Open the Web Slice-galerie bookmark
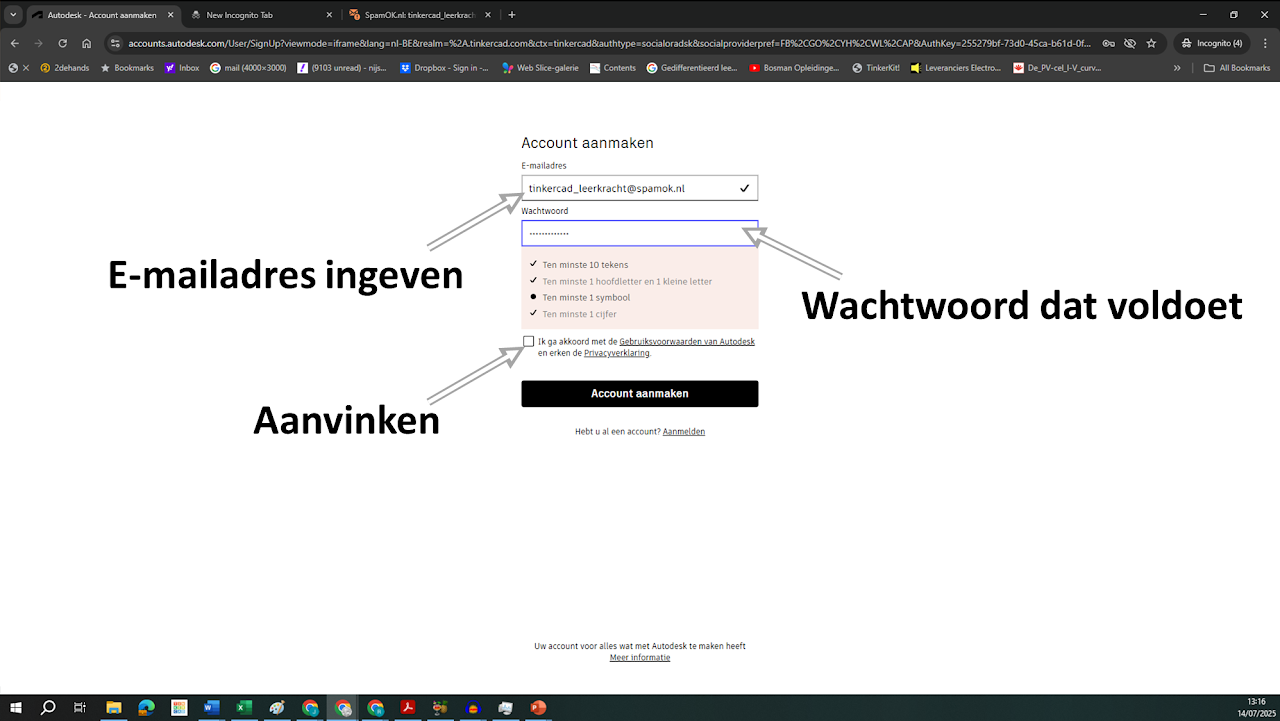 (x=540, y=68)
